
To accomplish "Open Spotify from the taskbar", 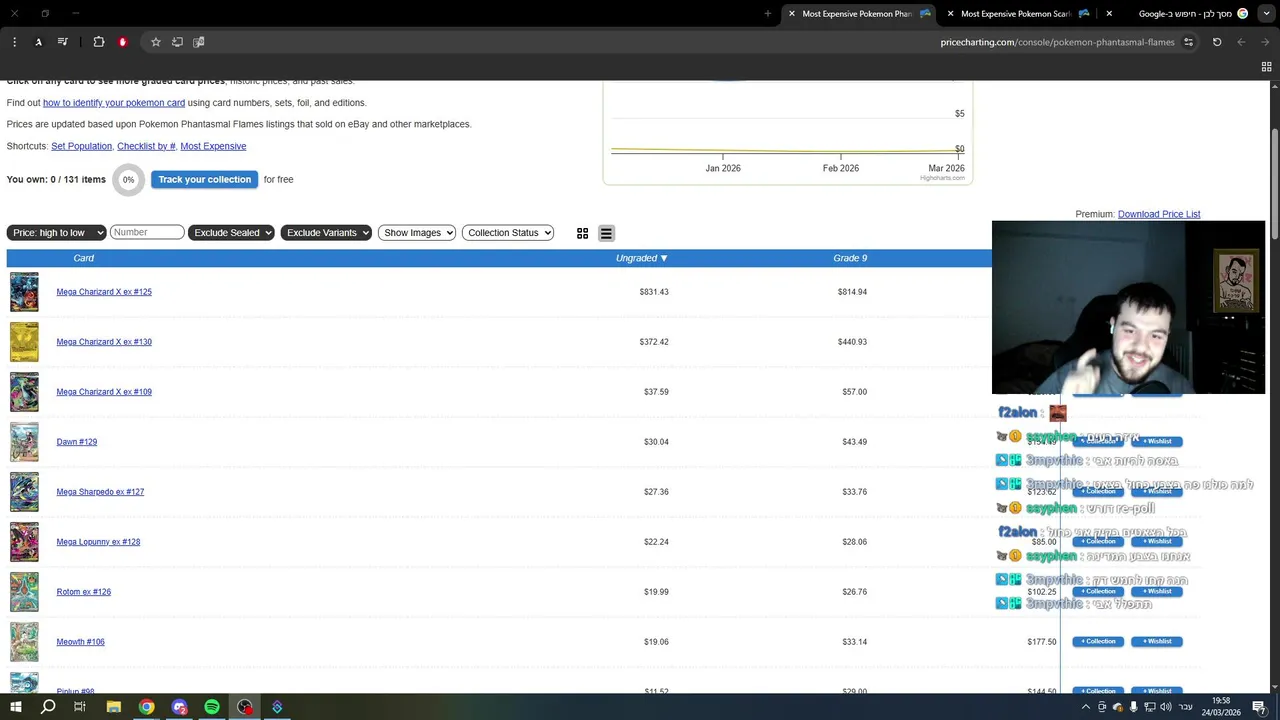I will [x=212, y=707].
